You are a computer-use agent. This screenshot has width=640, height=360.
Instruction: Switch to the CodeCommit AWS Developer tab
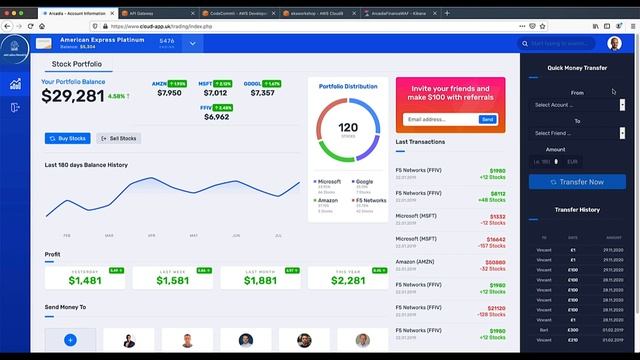[239, 13]
